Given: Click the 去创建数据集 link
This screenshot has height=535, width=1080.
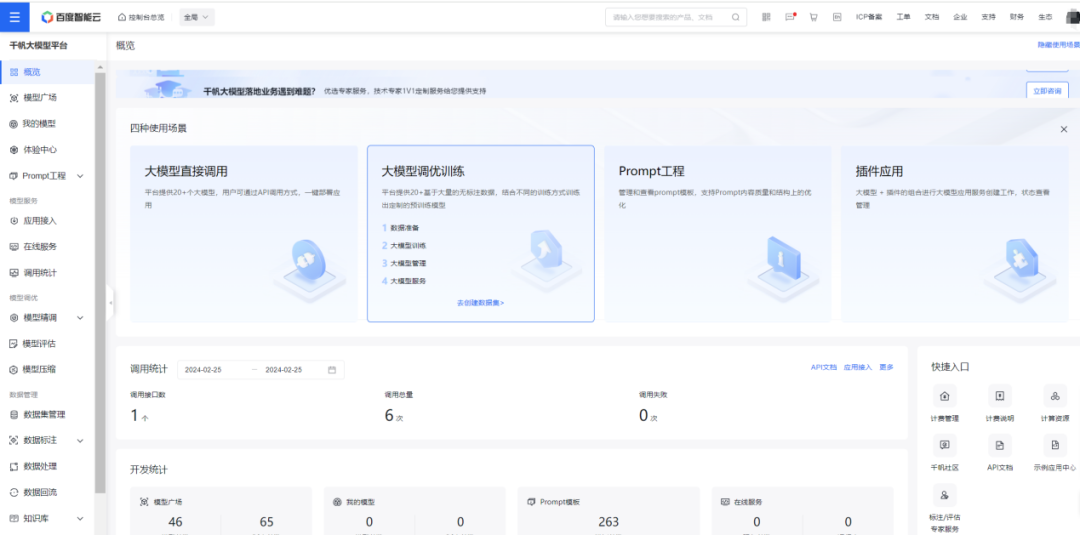Looking at the screenshot, I should pyautogui.click(x=480, y=302).
